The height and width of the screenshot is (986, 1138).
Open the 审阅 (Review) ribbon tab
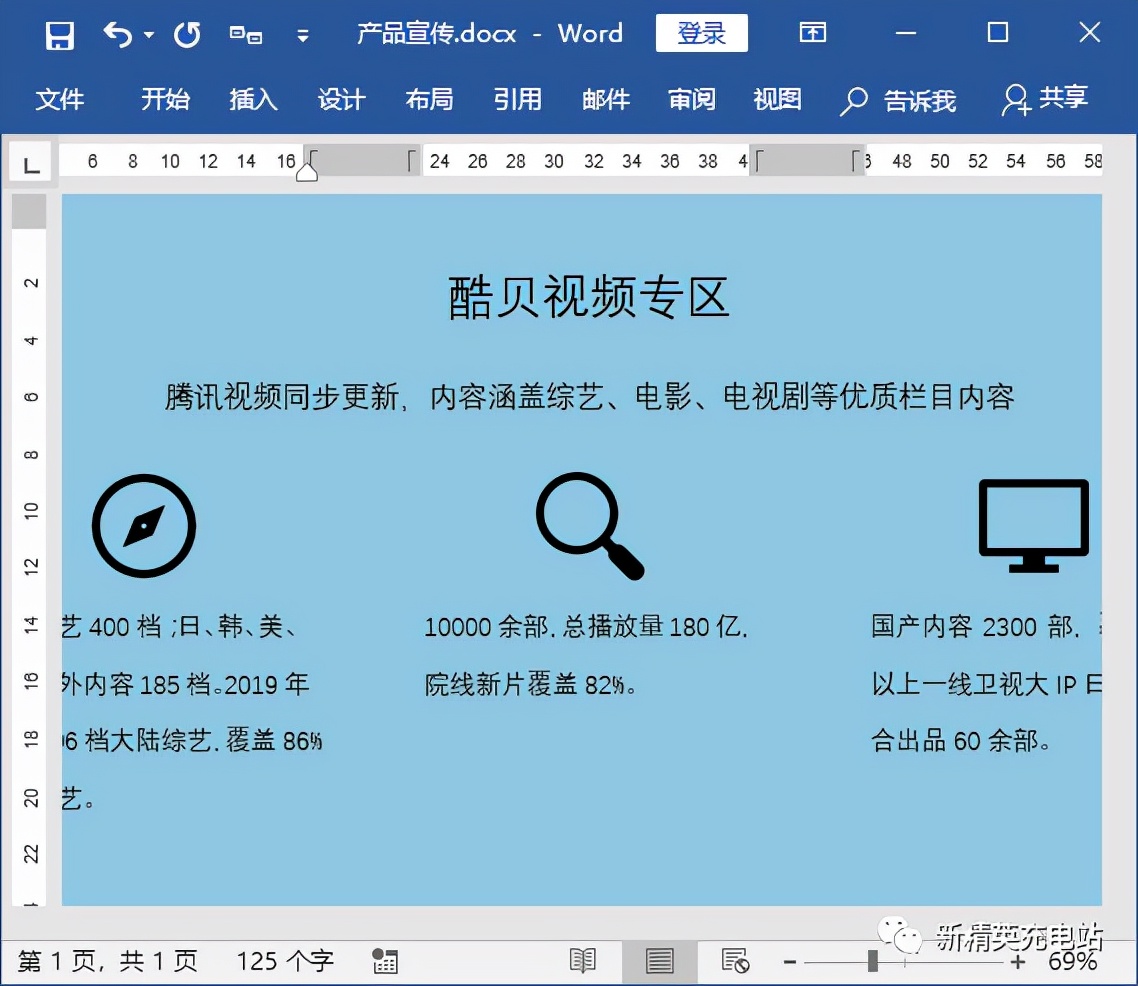[x=691, y=100]
